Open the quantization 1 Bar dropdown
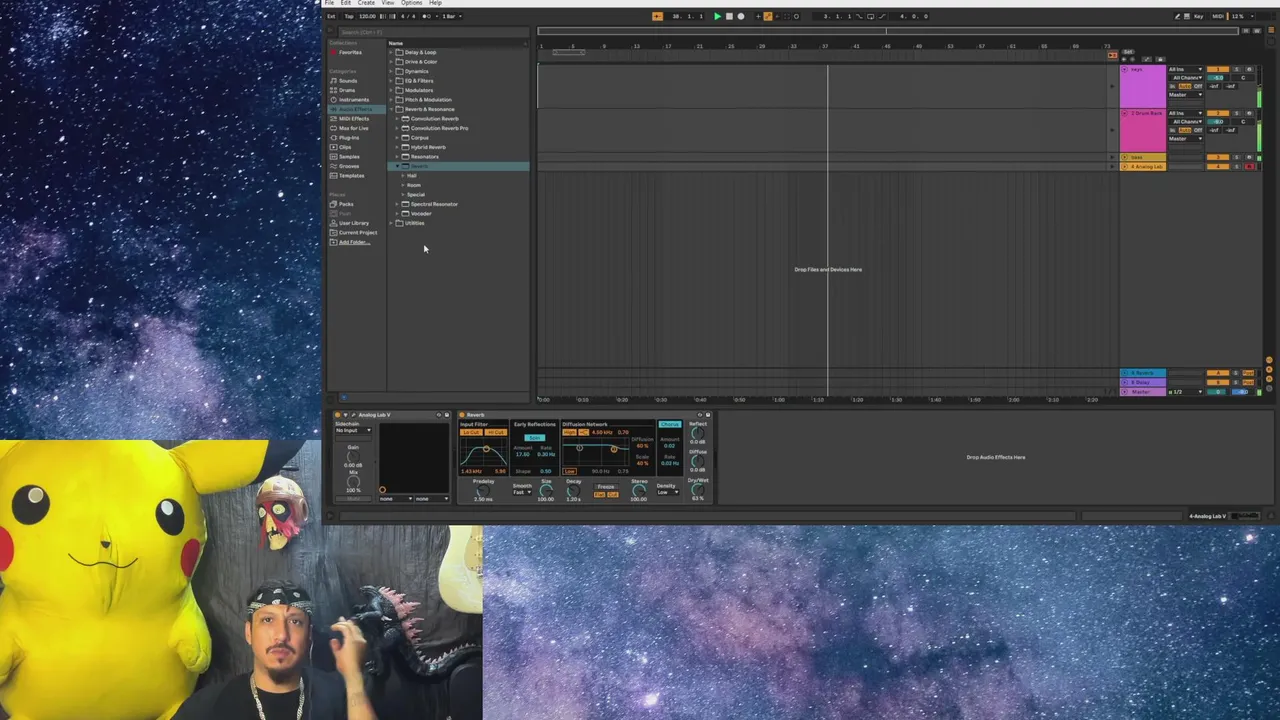The width and height of the screenshot is (1280, 720). click(452, 16)
